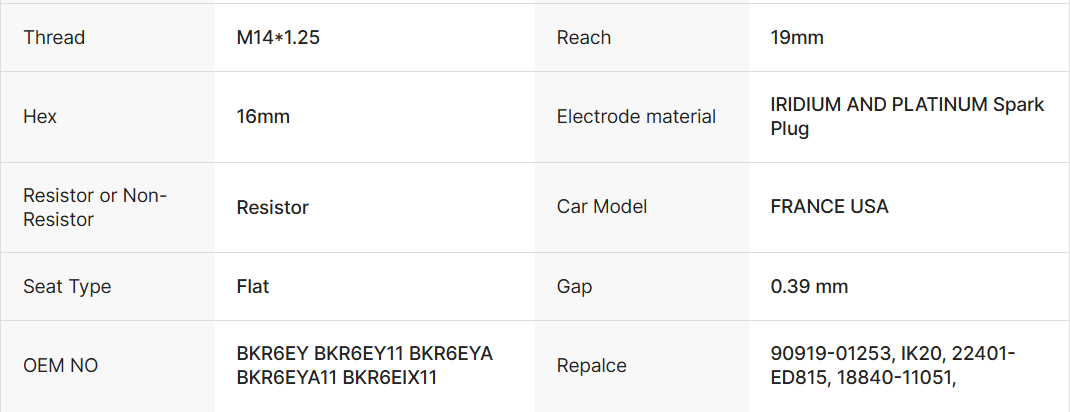Click the Car Model label
1070x412 pixels.
(602, 207)
